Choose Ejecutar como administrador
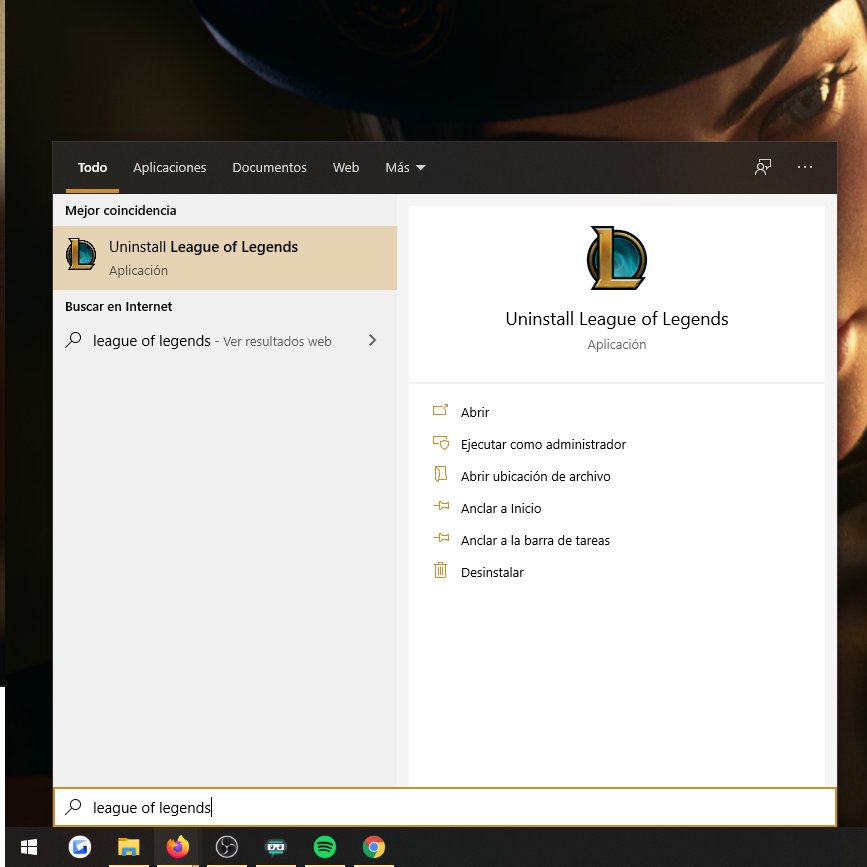This screenshot has height=867, width=867. pos(543,445)
